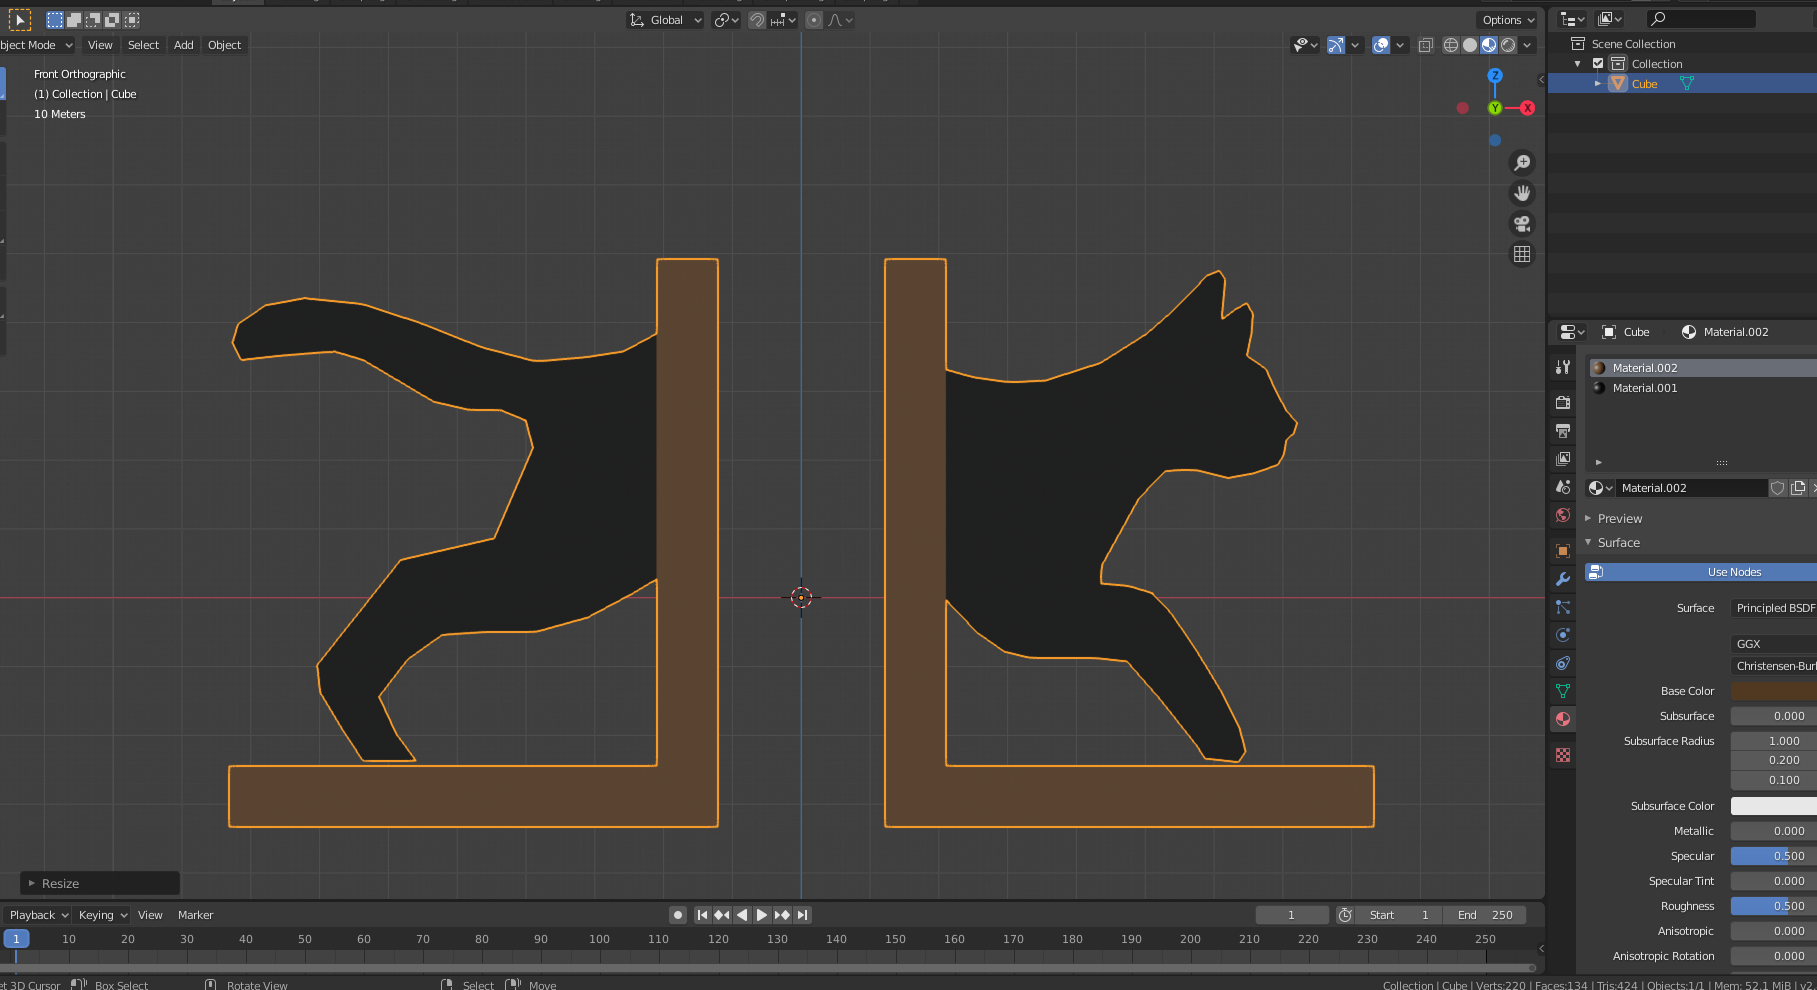
Task: Open the Modifier properties (wrench icon)
Action: tap(1563, 579)
